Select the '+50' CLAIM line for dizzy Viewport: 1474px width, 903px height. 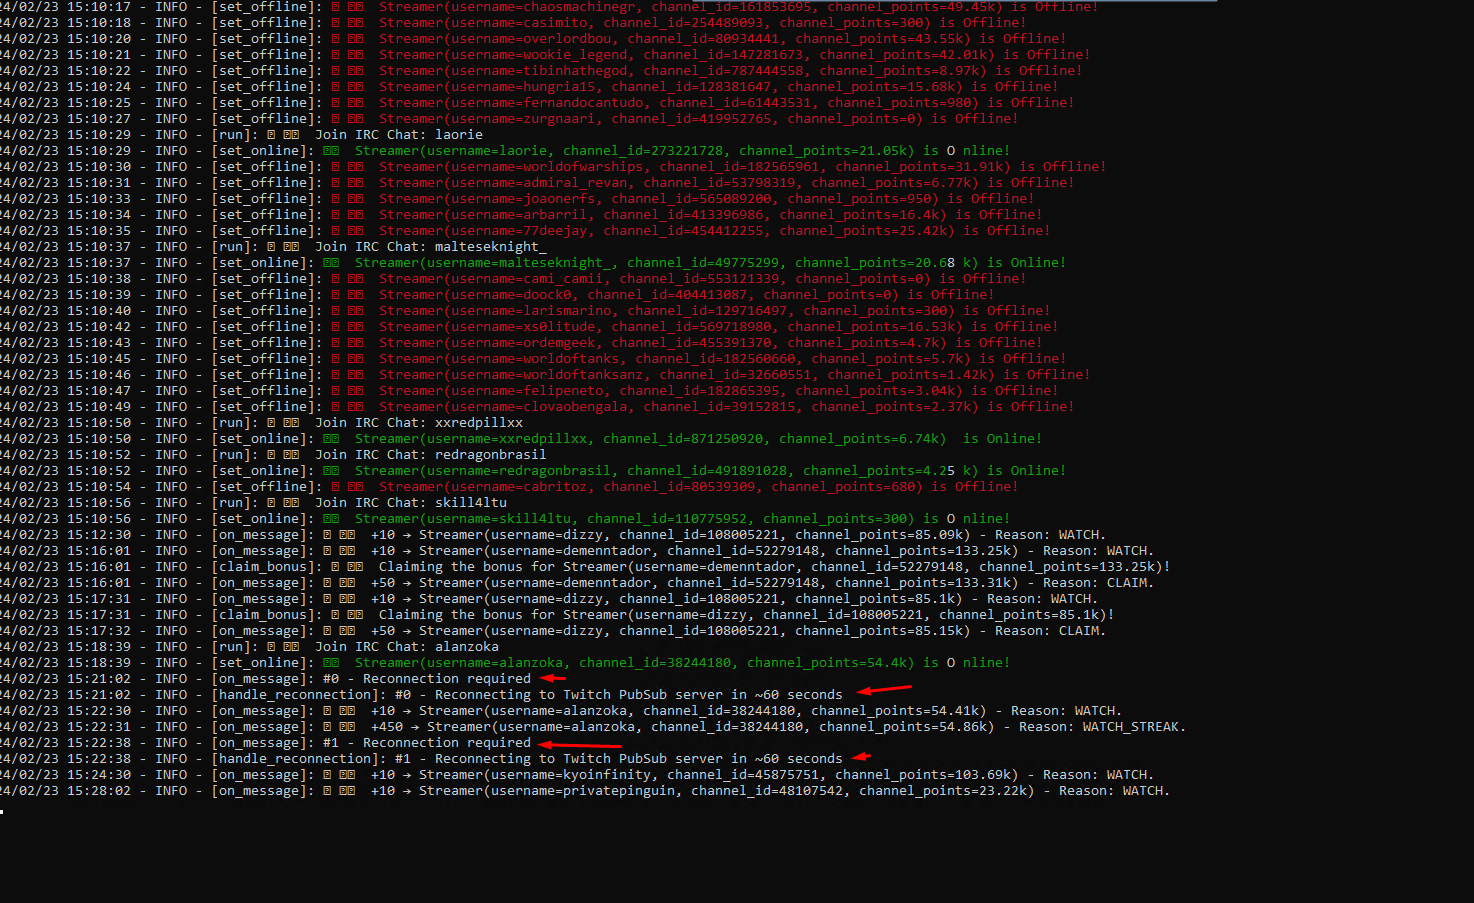[x=738, y=631]
